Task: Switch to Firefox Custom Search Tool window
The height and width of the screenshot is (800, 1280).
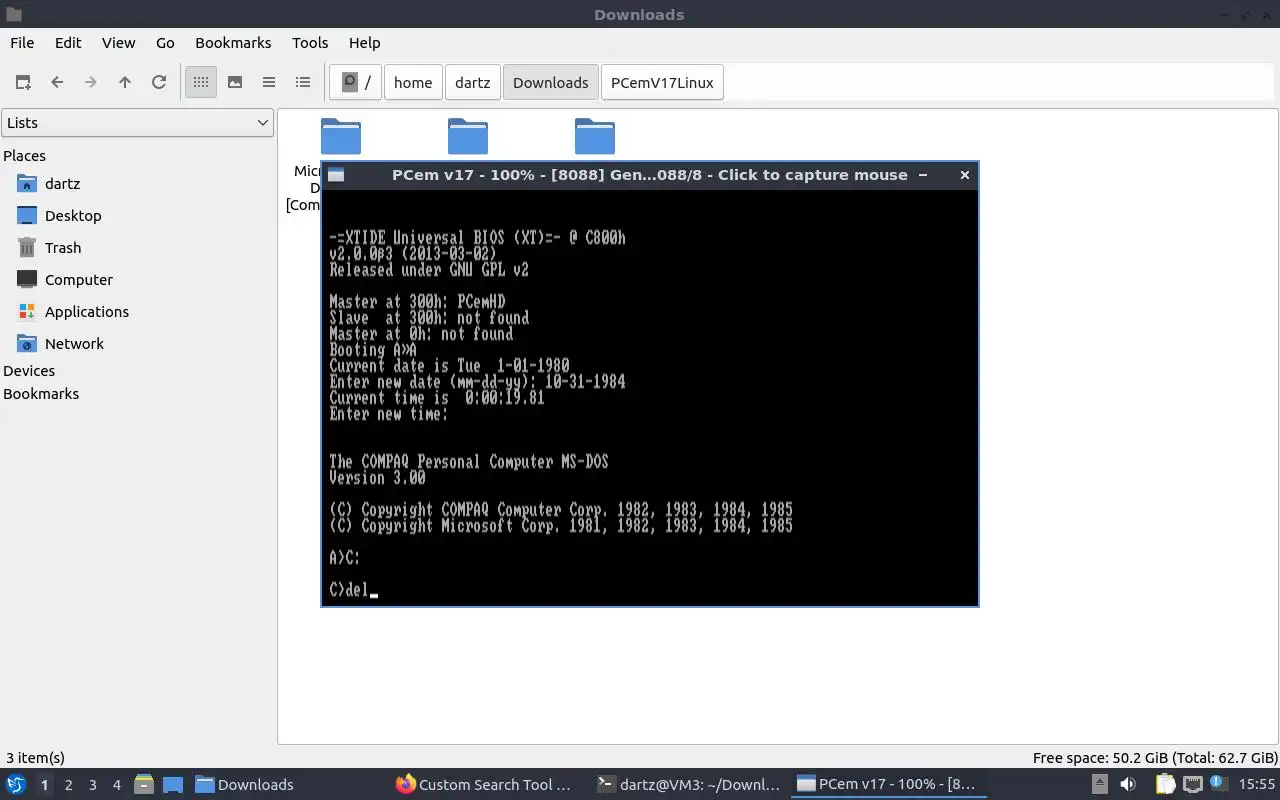Action: [x=484, y=784]
